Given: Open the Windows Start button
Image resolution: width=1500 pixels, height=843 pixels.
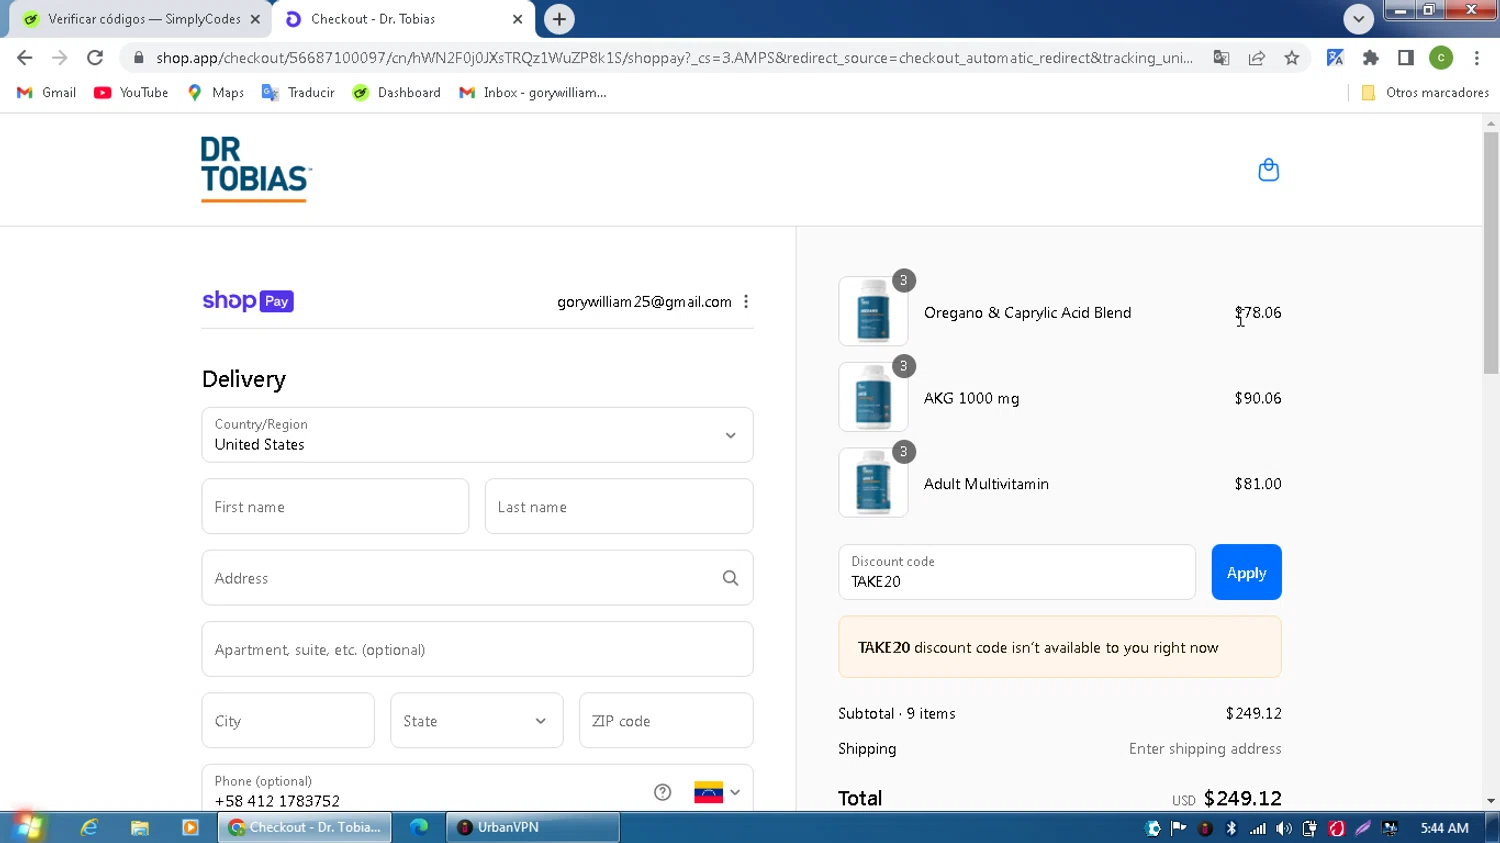Looking at the screenshot, I should click(28, 827).
